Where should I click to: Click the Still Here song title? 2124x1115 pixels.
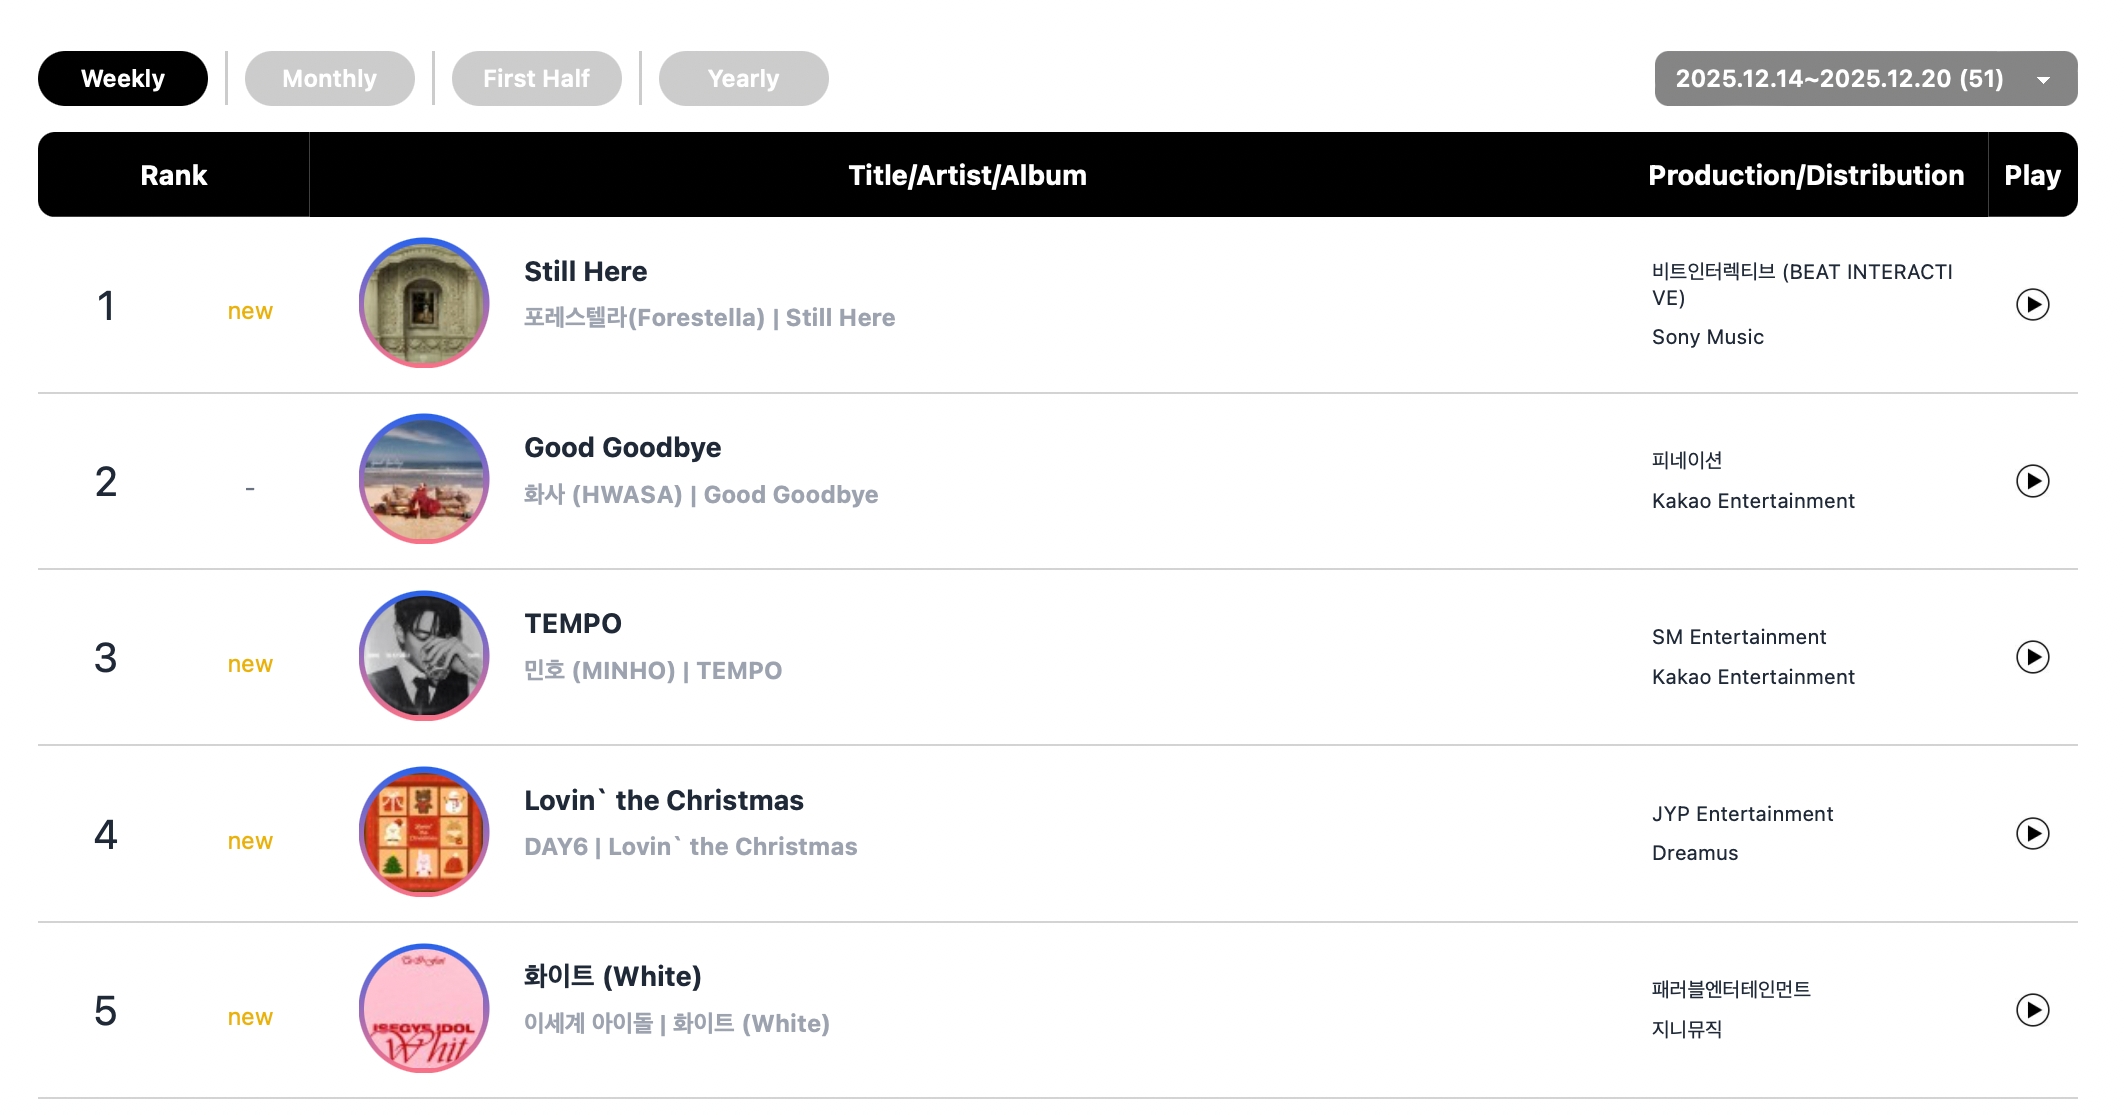585,272
